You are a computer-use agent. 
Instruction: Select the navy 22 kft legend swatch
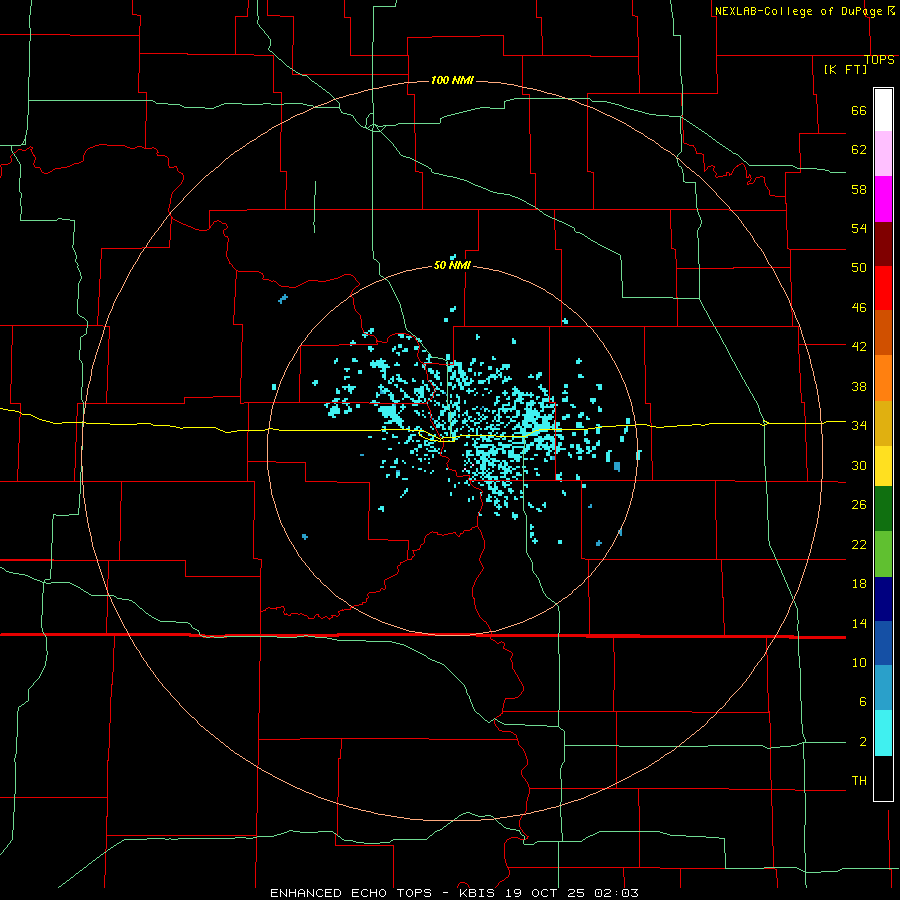click(x=883, y=599)
